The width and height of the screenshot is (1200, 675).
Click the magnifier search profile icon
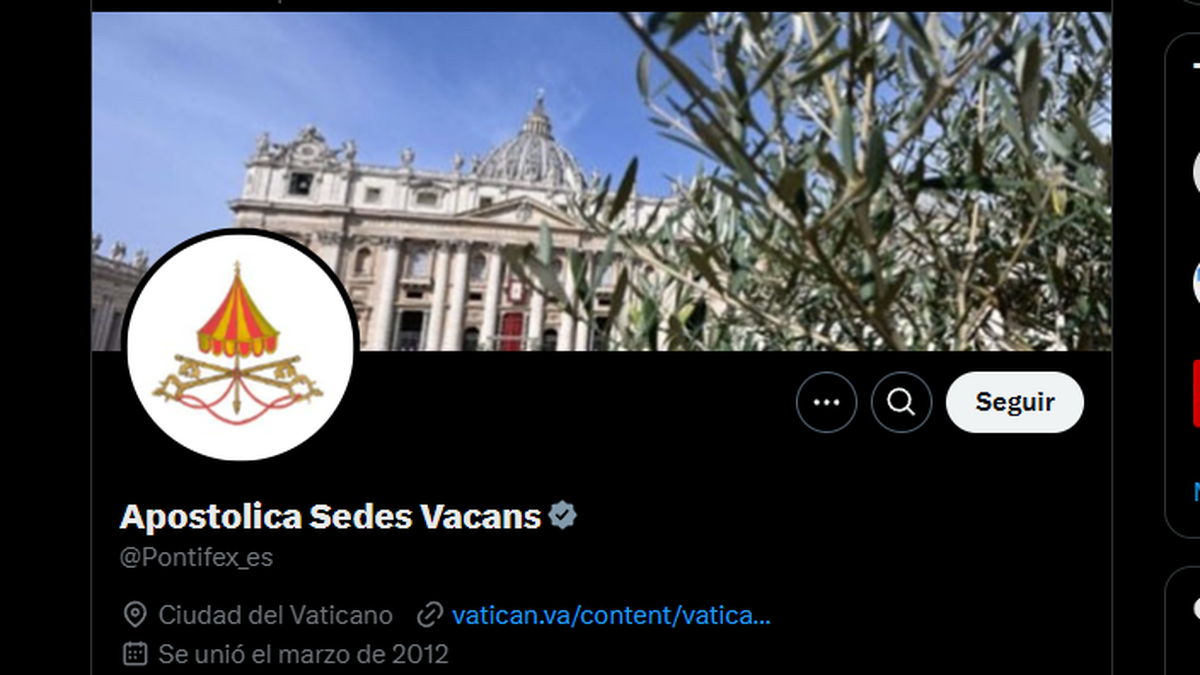click(x=901, y=402)
